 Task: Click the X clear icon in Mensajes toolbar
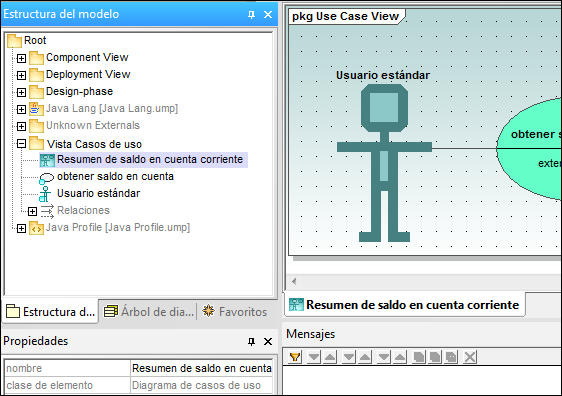470,357
